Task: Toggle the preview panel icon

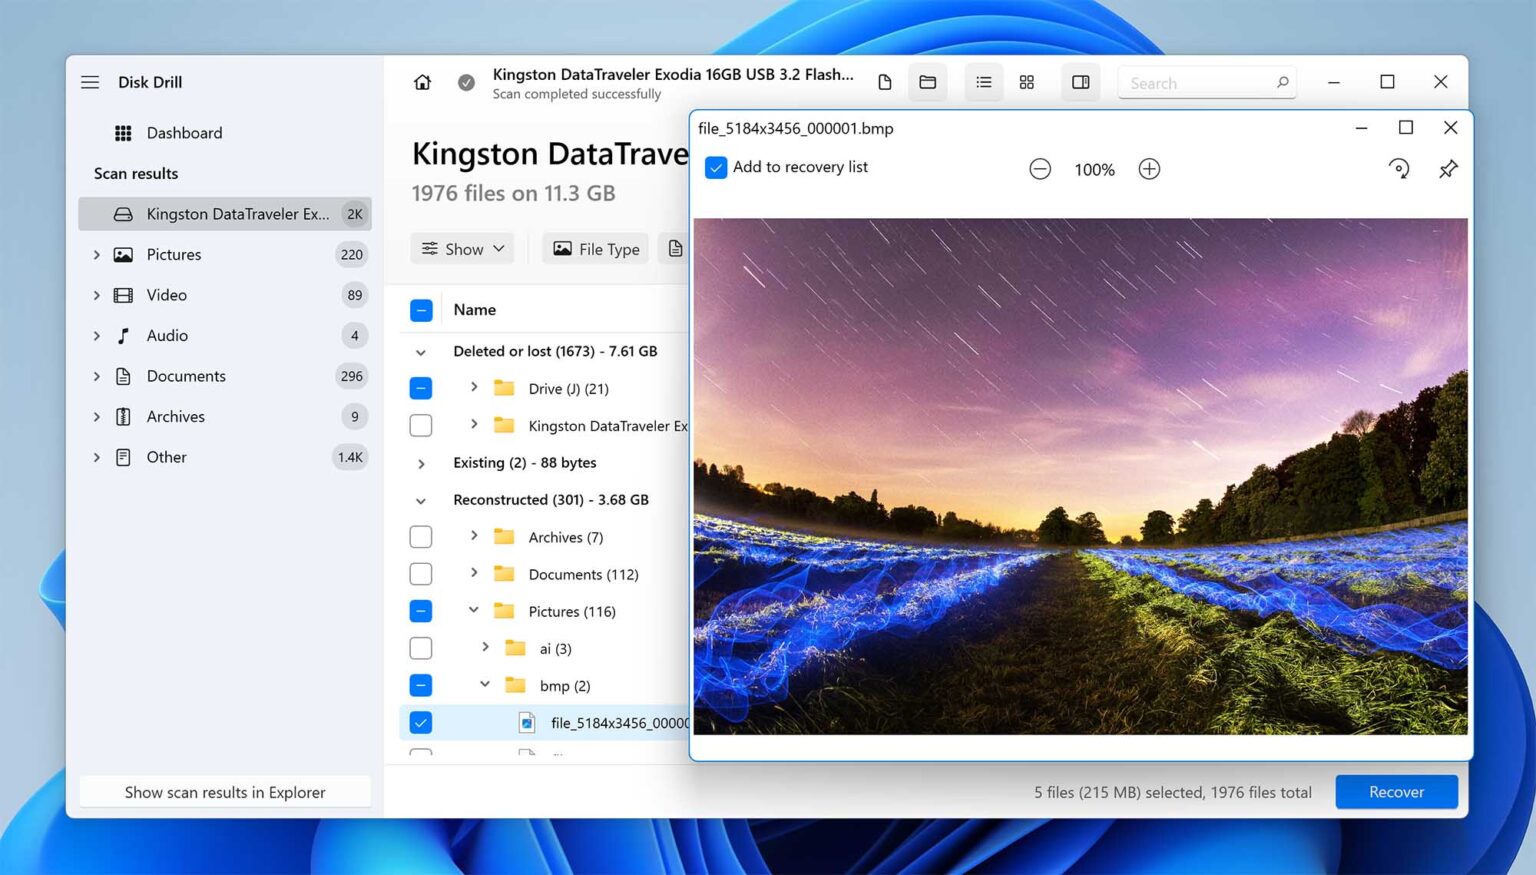Action: [1080, 82]
